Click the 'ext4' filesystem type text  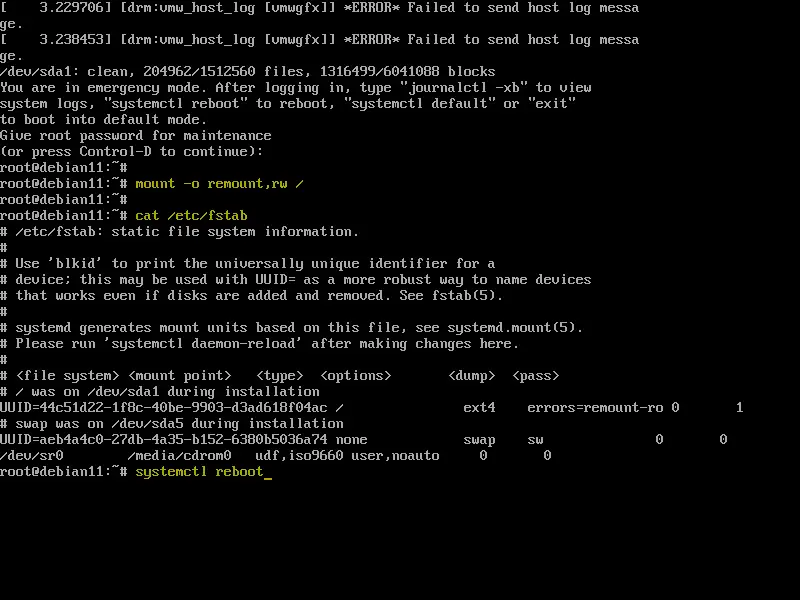(479, 408)
